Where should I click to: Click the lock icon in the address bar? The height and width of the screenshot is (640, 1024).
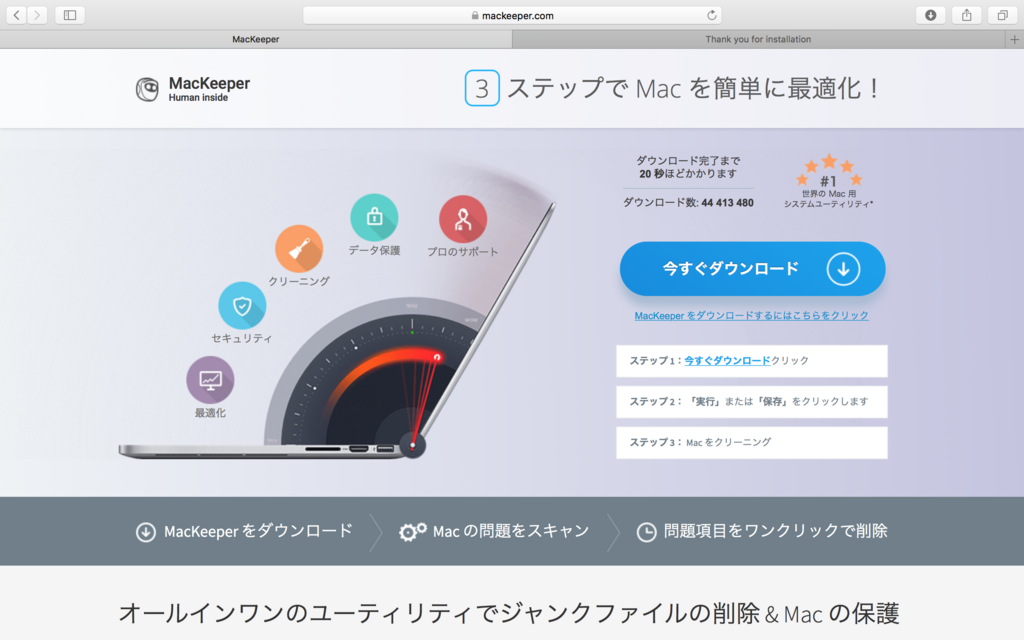[475, 16]
